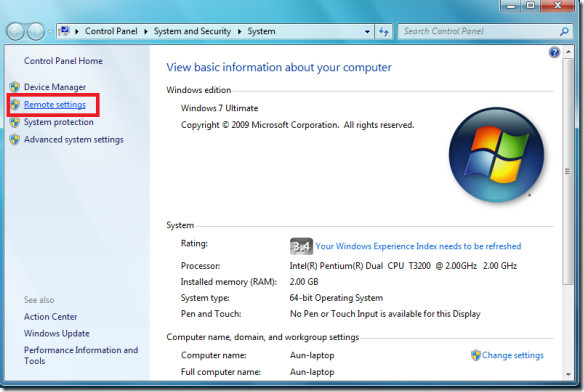Click the shield icon beside Device Manager
The width and height of the screenshot is (584, 392).
15,87
